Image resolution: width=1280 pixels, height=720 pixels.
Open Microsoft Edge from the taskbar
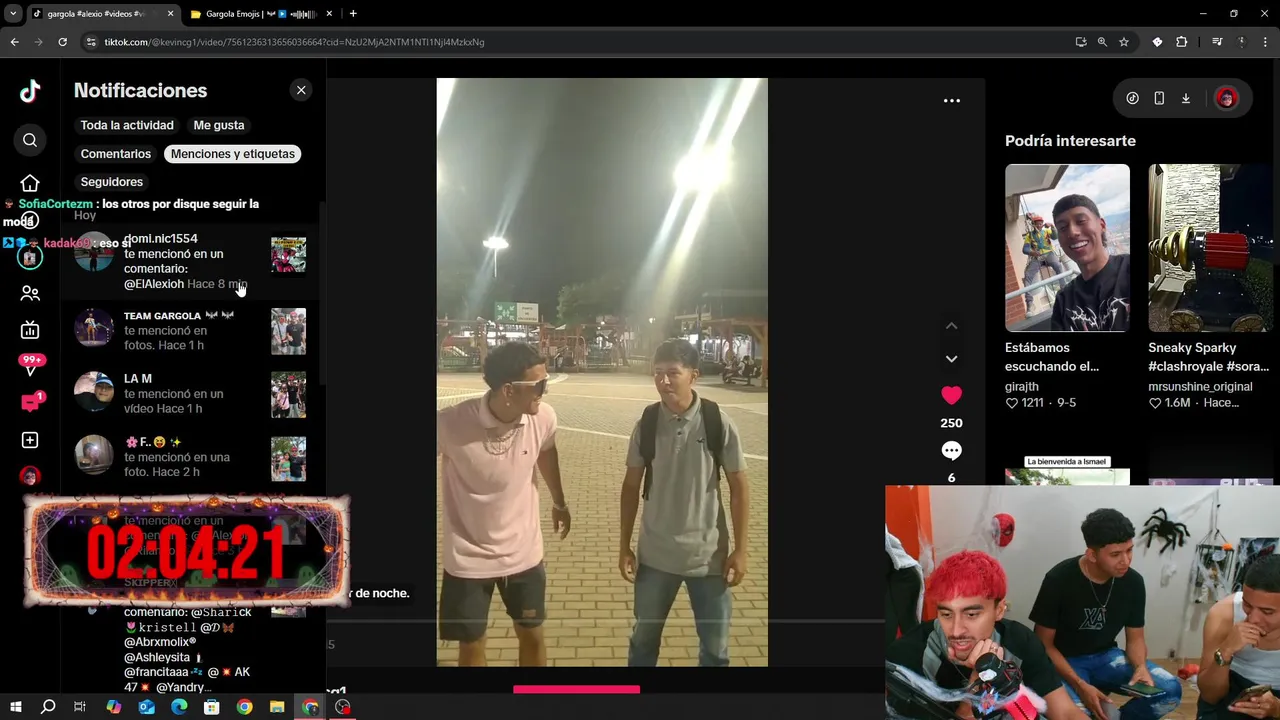pyautogui.click(x=179, y=707)
